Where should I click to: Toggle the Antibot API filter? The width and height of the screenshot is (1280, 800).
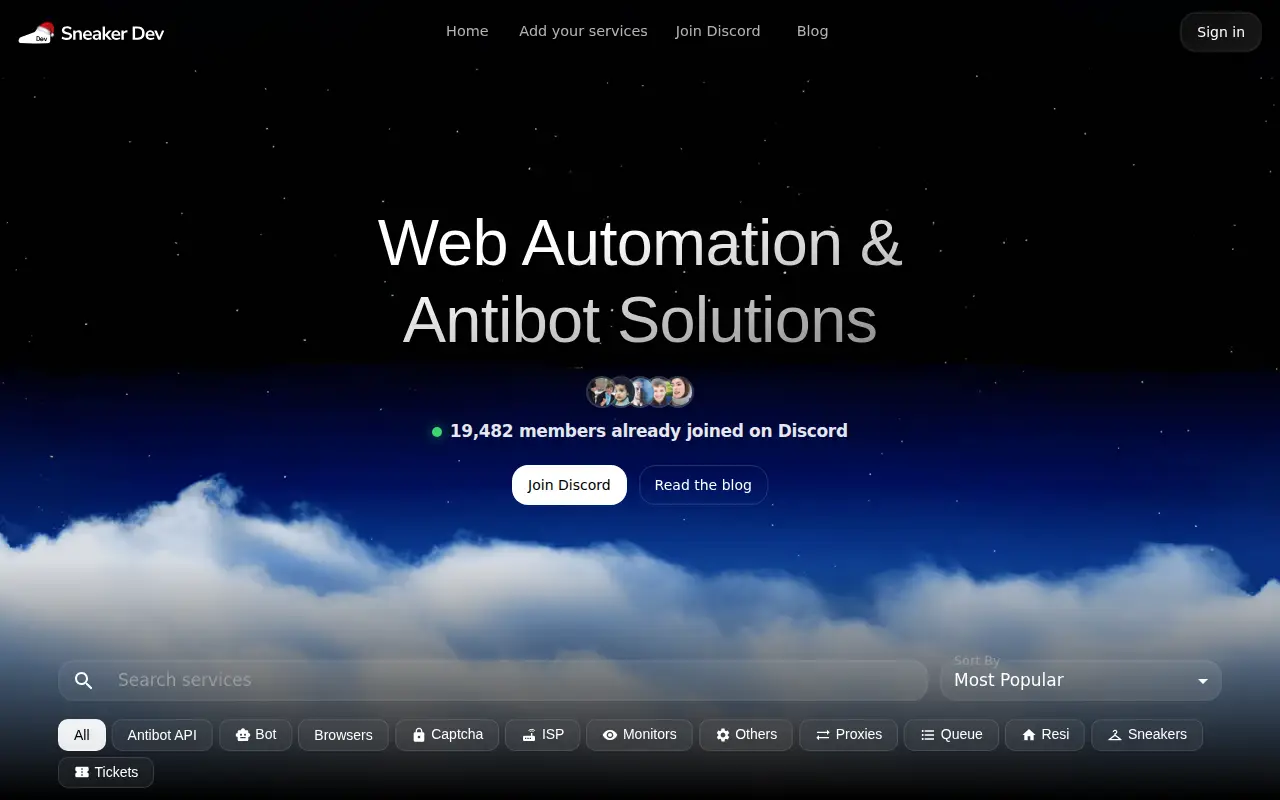coord(162,734)
